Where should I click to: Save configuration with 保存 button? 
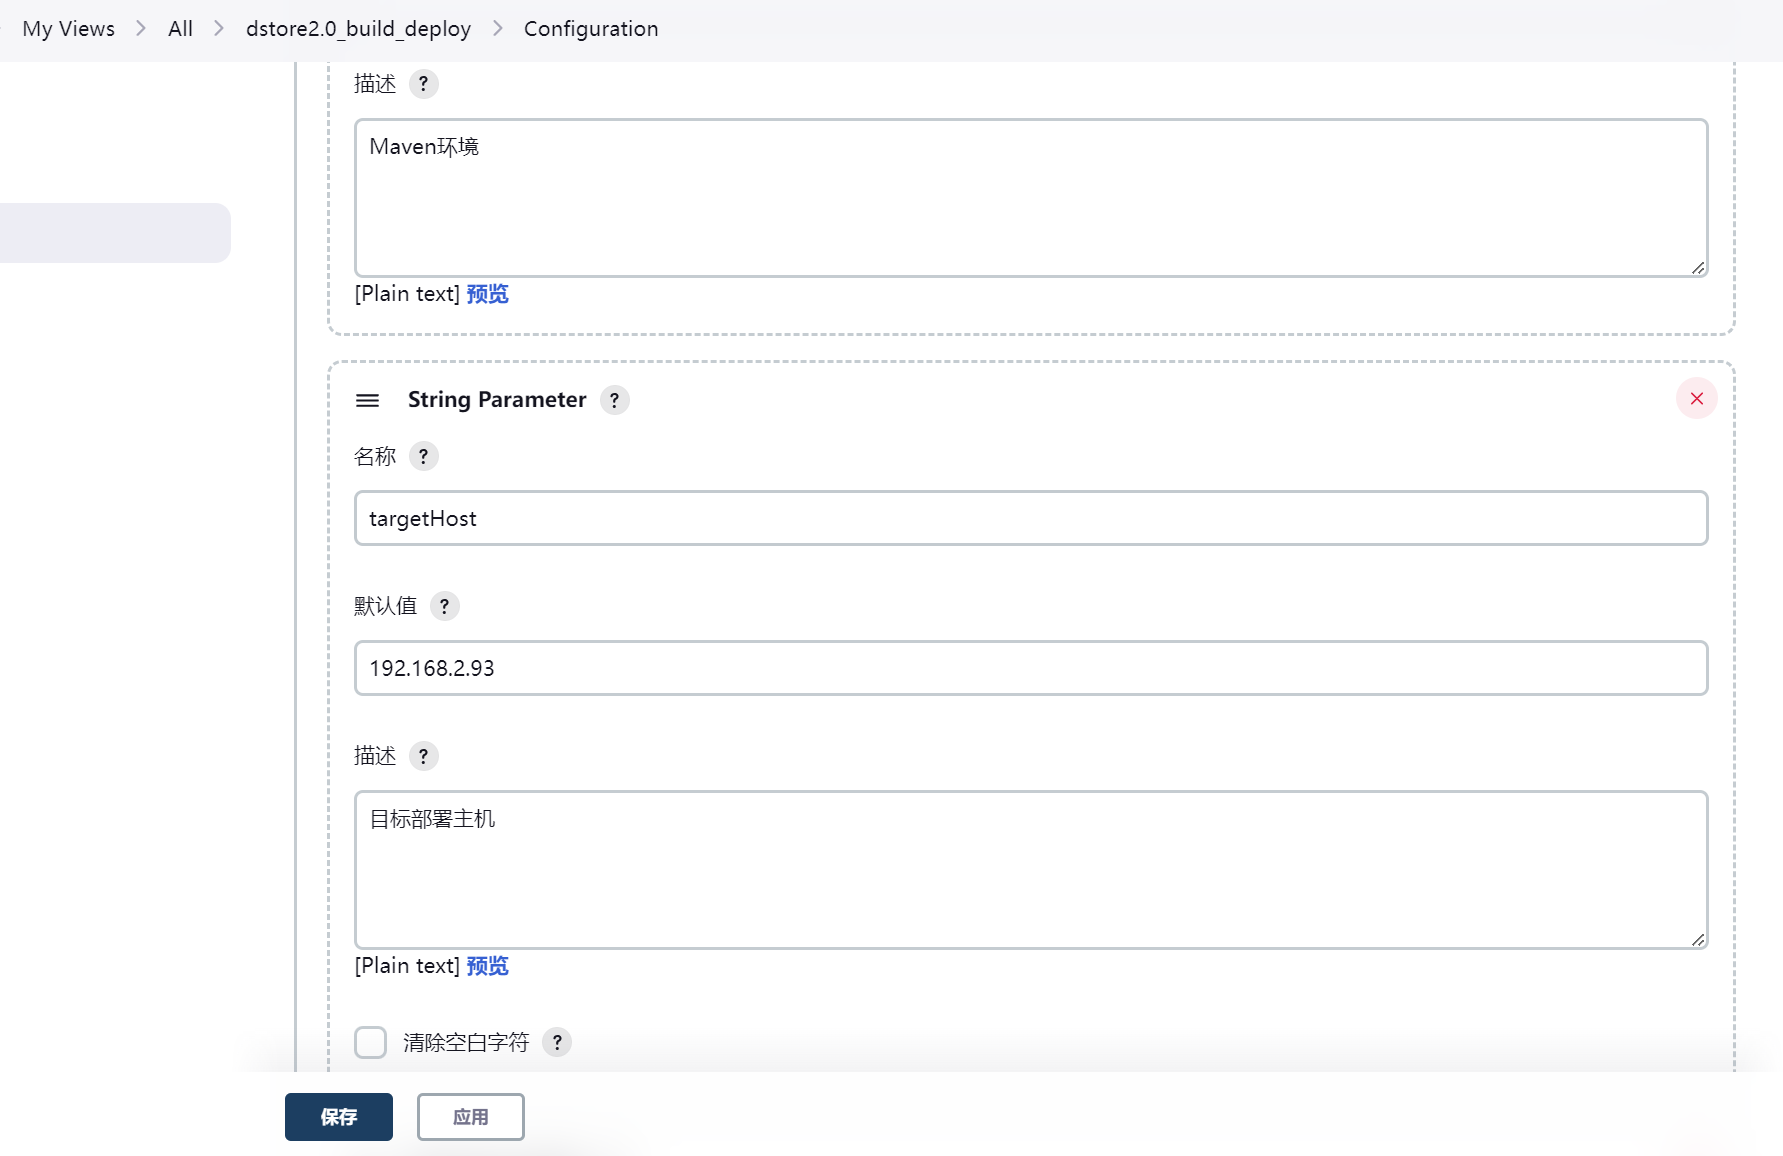point(339,1117)
